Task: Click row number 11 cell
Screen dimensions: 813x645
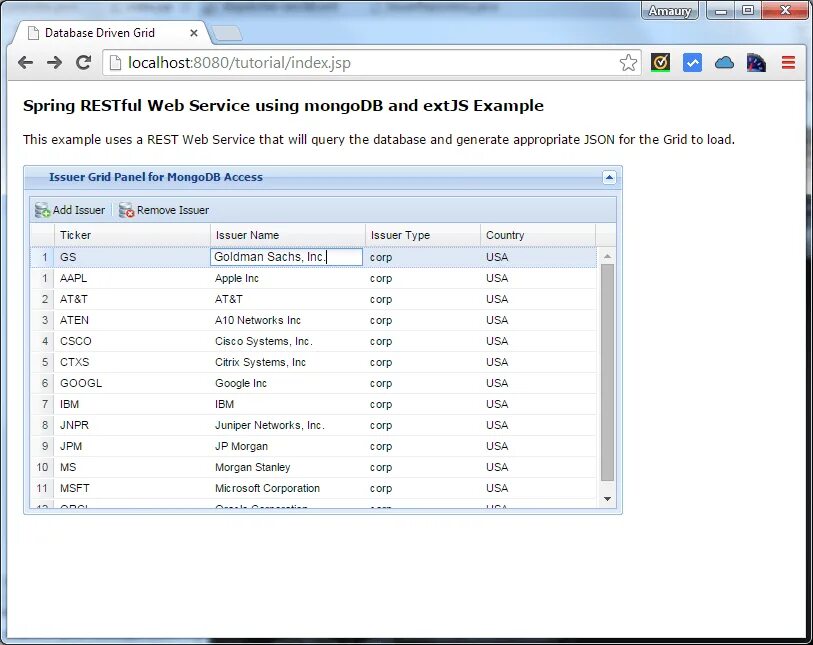Action: (x=42, y=488)
